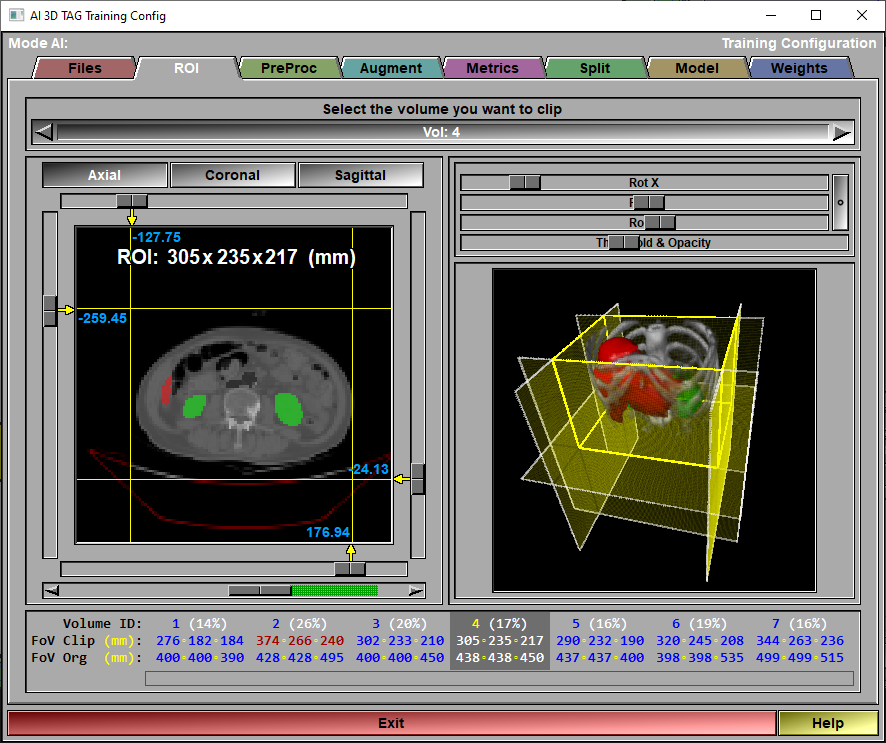Click FoV Clip value 374·266·240
The height and width of the screenshot is (743, 886).
click(x=299, y=641)
